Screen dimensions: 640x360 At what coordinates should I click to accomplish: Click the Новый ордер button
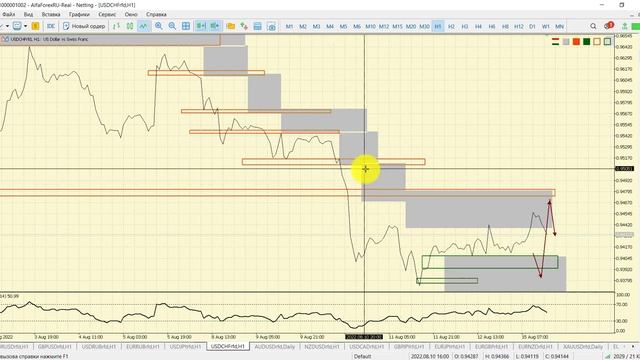coord(84,26)
